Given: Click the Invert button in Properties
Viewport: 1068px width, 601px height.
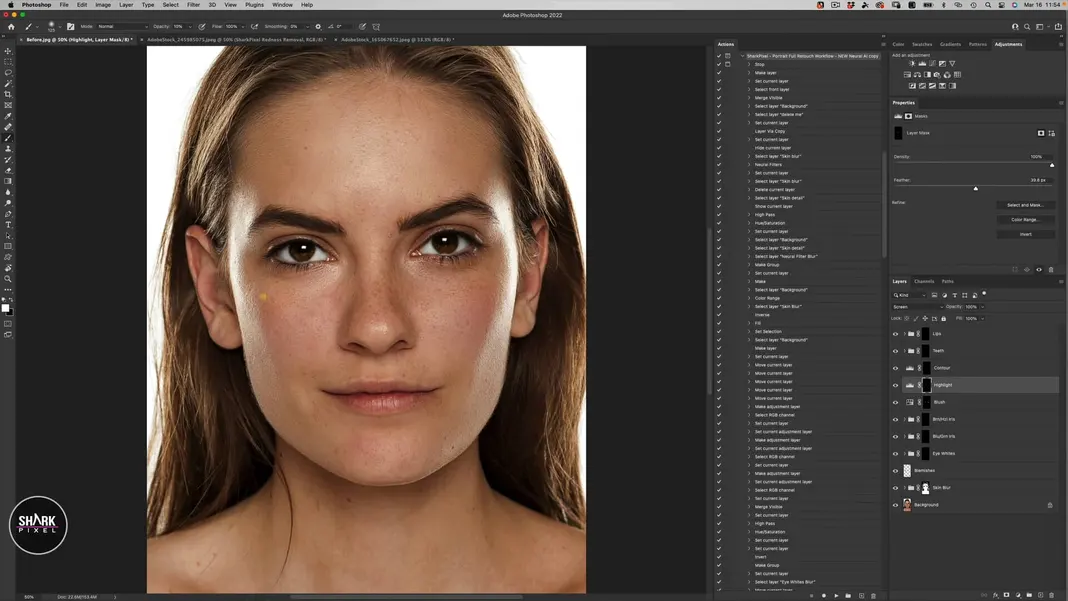Looking at the screenshot, I should point(1025,234).
